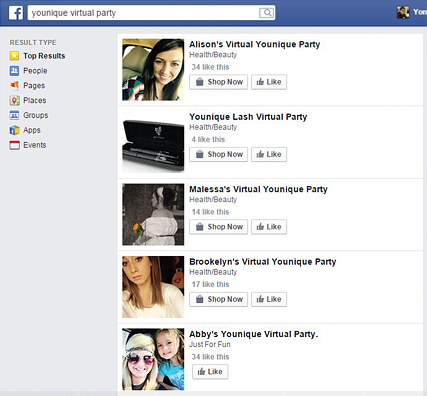This screenshot has width=427, height=396.
Task: Click Health/Beauty under Younique Lash party
Action: [213, 127]
